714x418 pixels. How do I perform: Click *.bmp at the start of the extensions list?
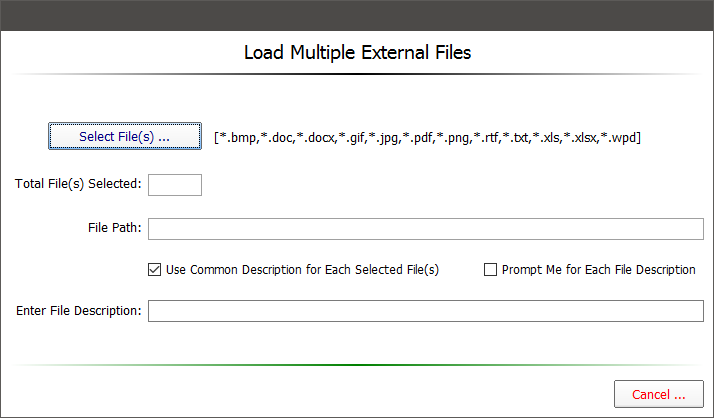click(237, 137)
